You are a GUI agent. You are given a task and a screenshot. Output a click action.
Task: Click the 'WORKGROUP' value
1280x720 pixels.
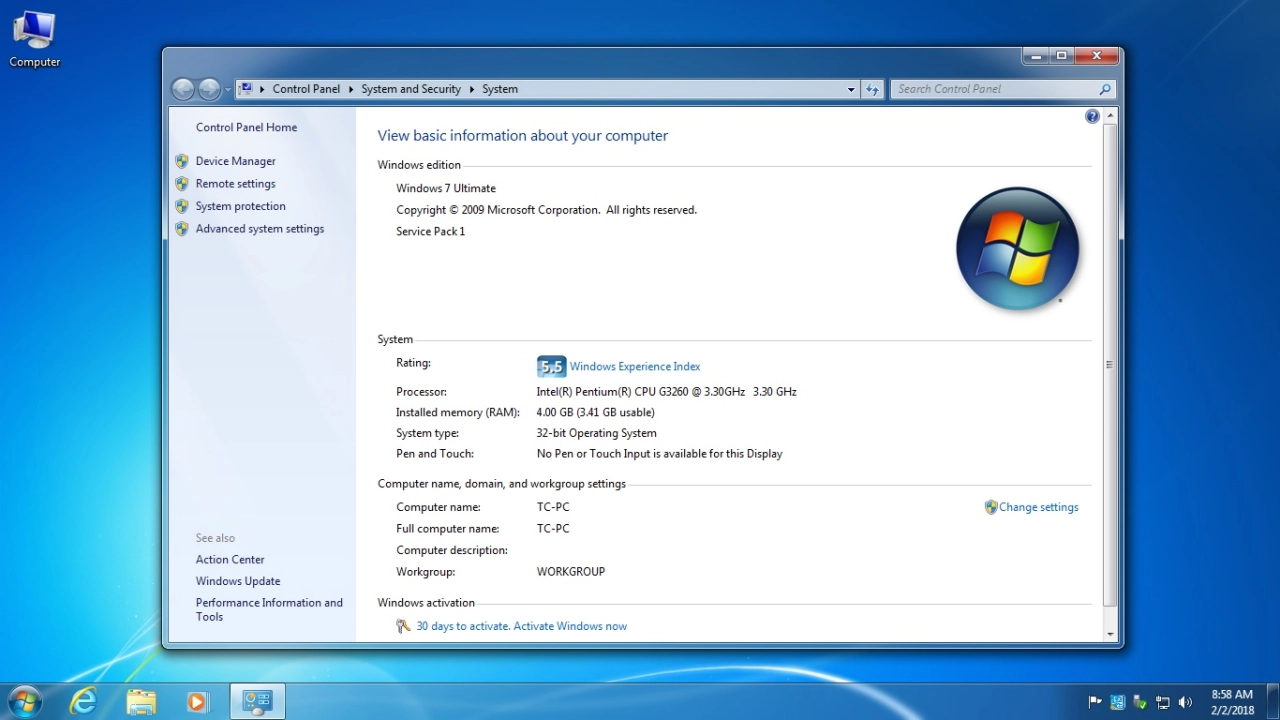571,572
